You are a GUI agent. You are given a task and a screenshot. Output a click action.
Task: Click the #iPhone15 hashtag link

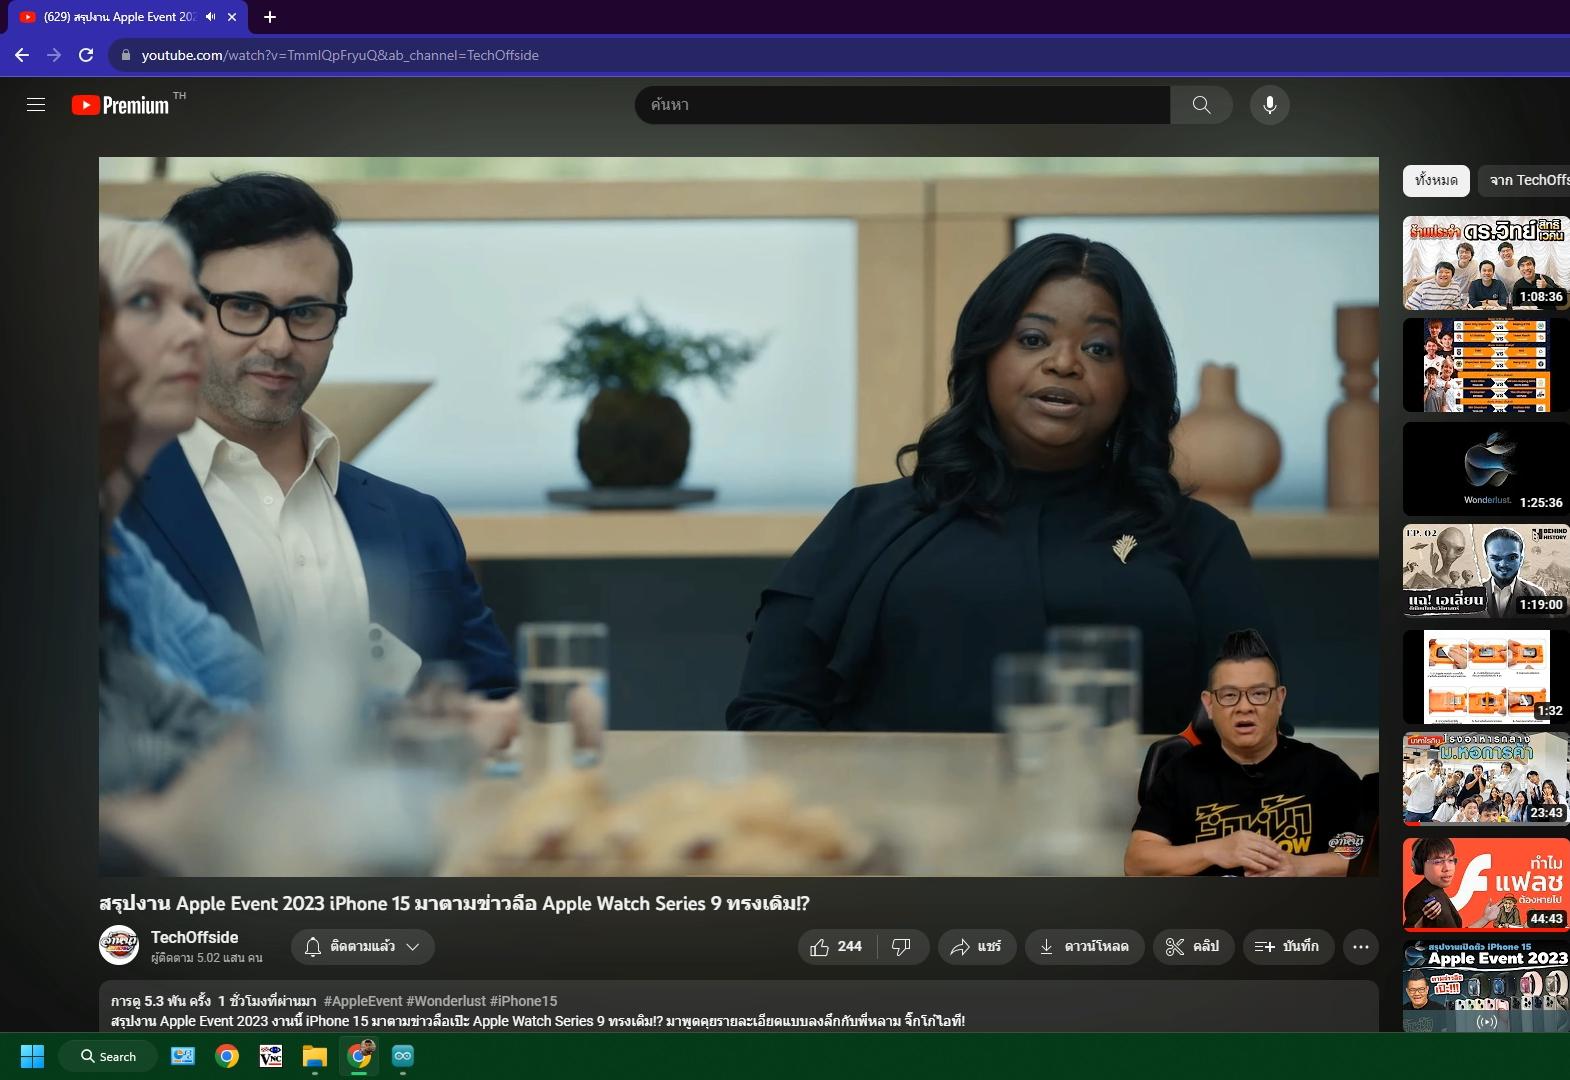pos(523,1001)
